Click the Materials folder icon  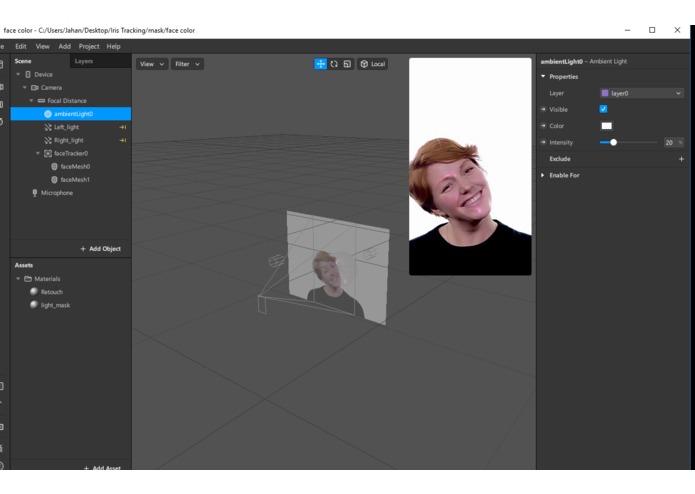(x=28, y=279)
